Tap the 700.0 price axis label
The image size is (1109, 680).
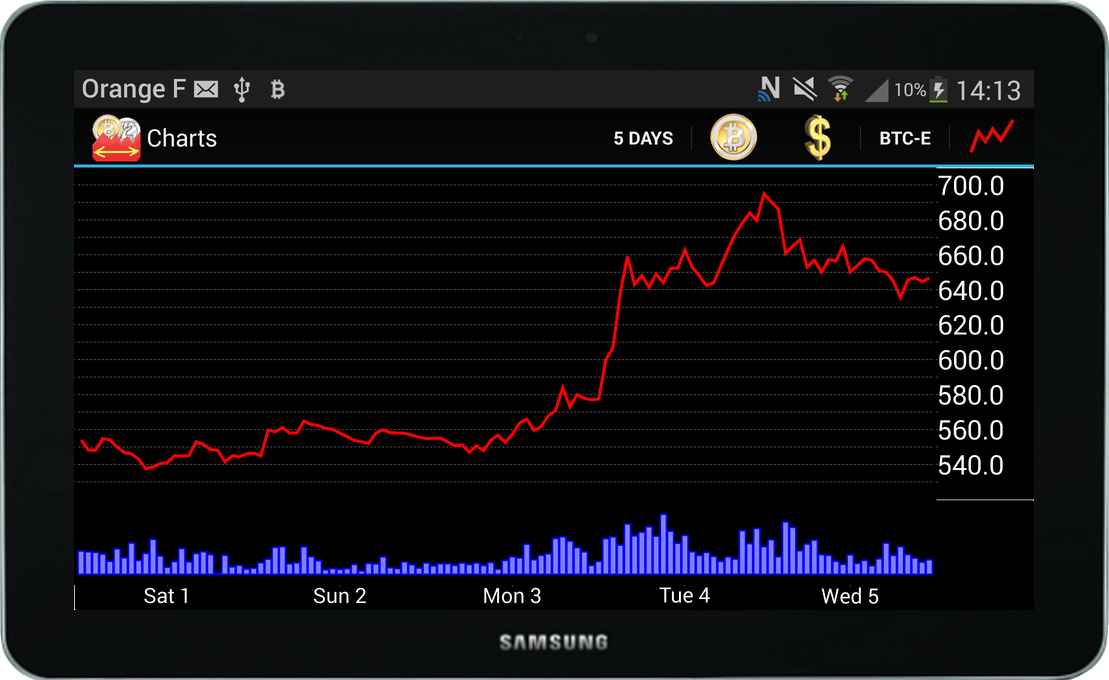coord(971,186)
